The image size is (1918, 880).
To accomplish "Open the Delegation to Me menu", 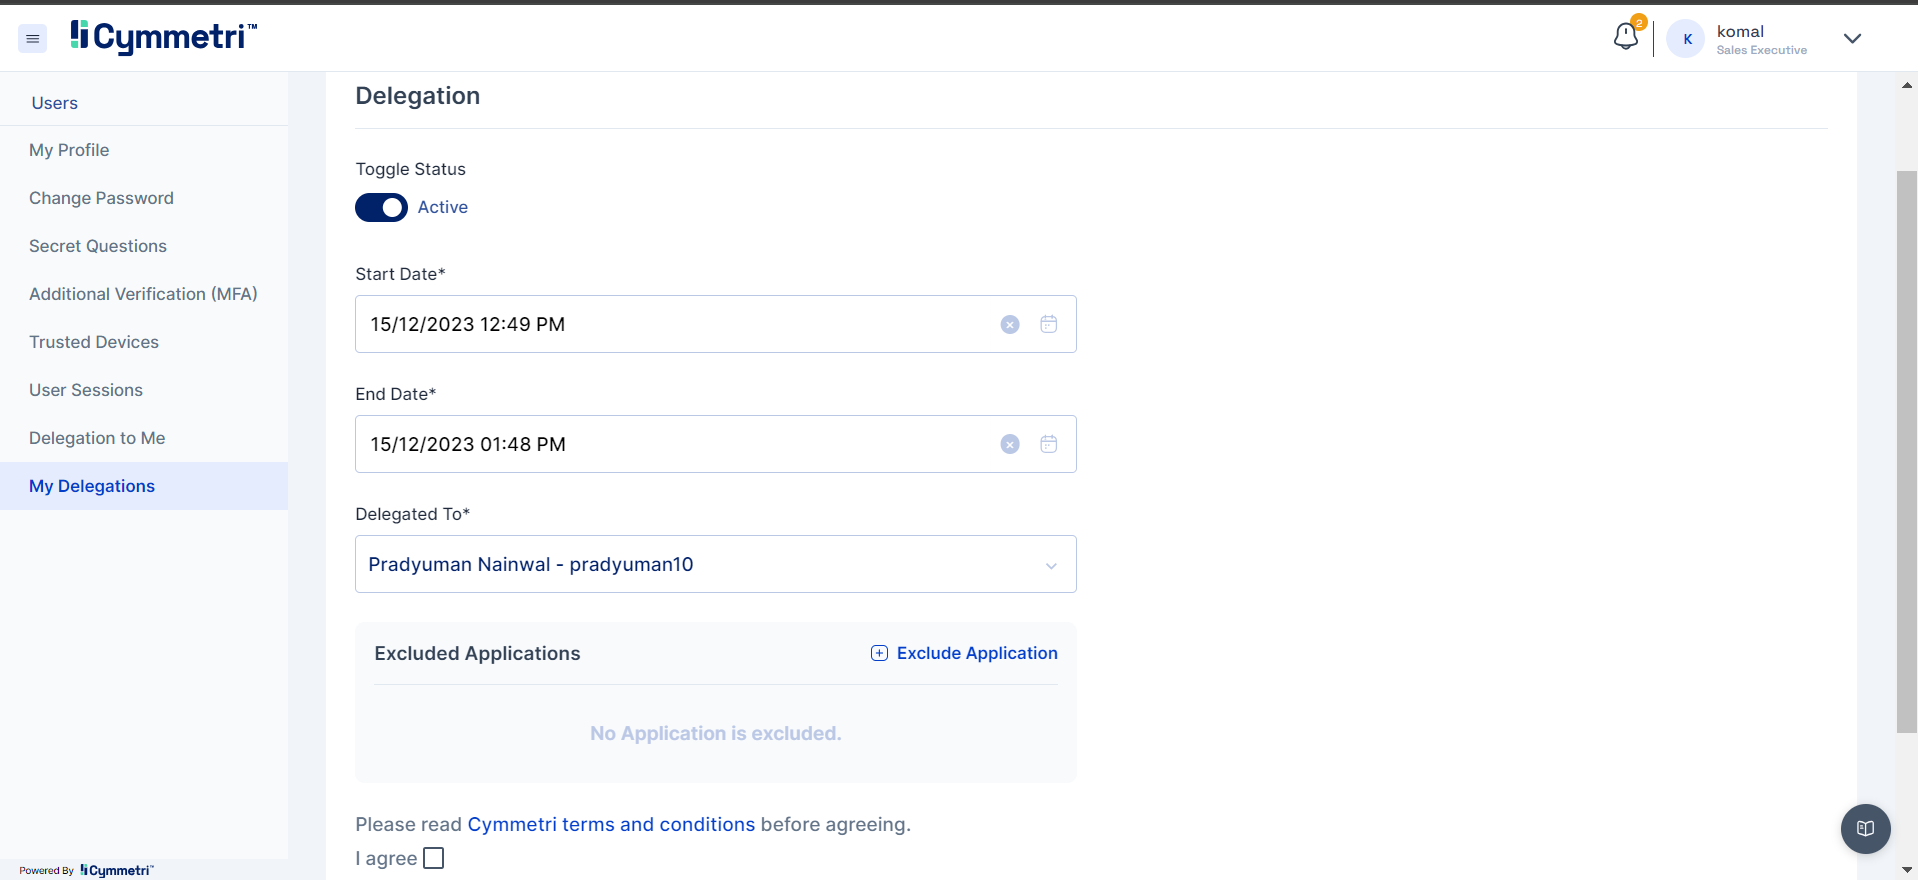I will (97, 438).
